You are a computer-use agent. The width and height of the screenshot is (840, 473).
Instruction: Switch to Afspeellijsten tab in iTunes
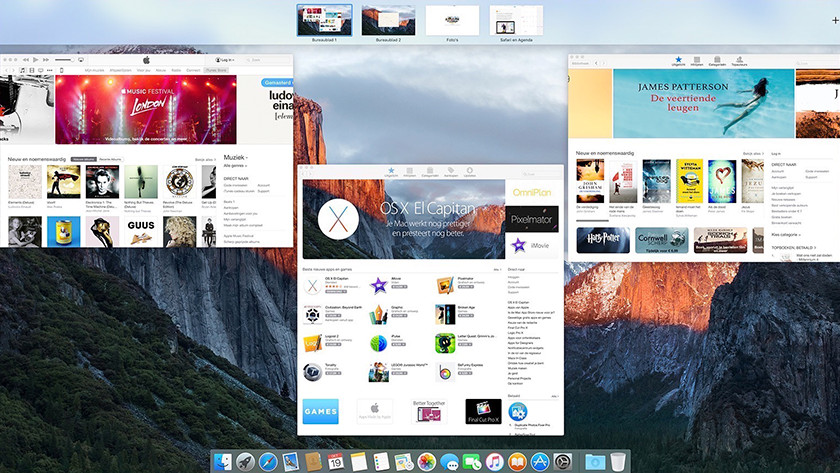[121, 70]
